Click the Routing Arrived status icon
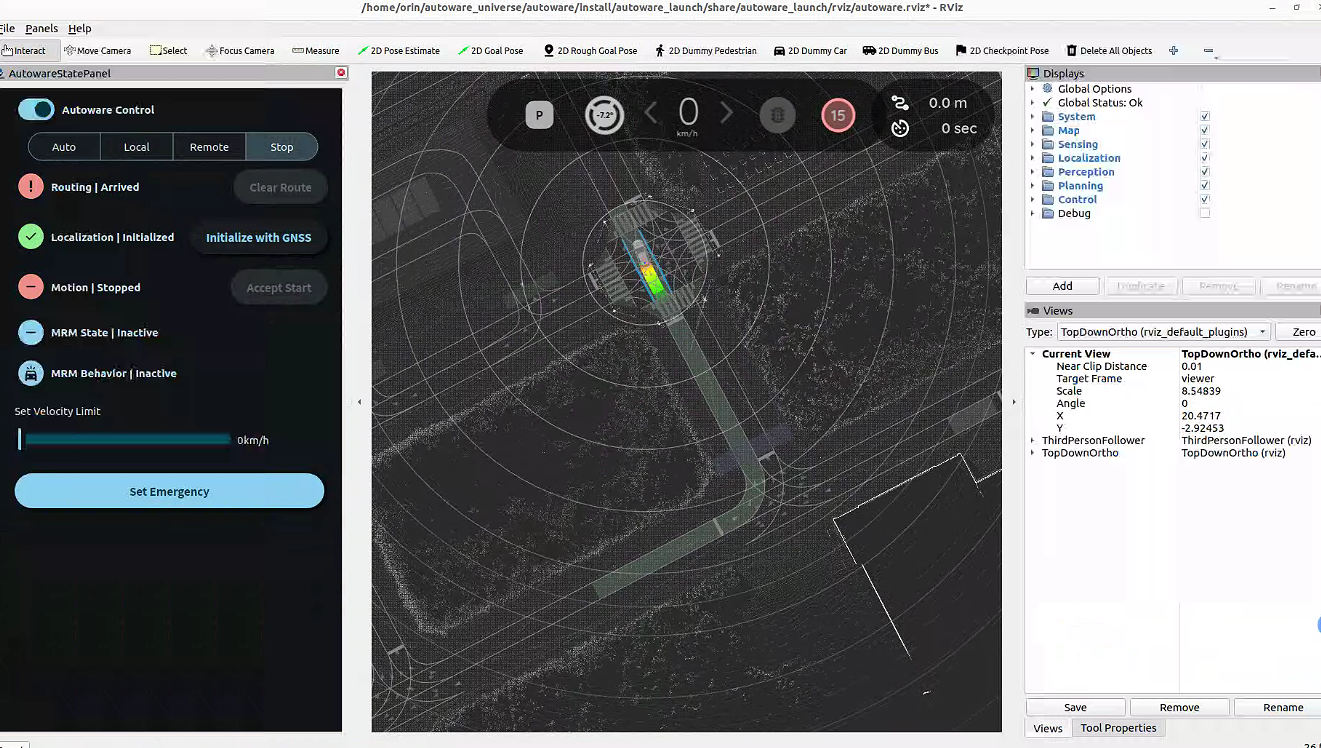The image size is (1321, 748). tap(31, 187)
